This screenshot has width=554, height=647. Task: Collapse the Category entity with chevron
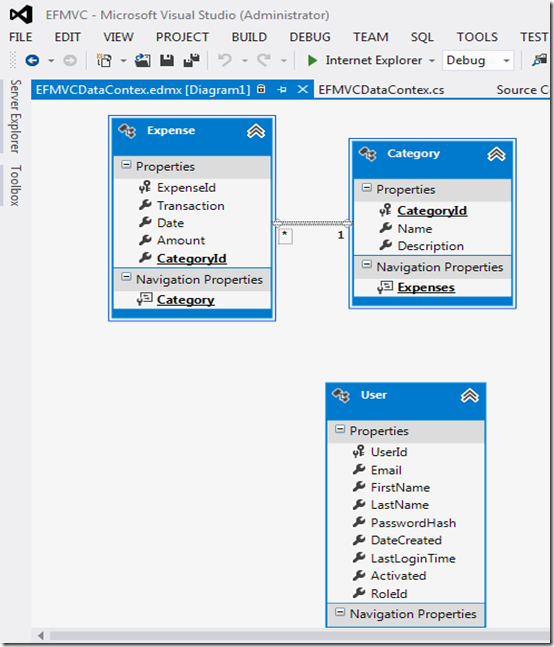coord(496,154)
